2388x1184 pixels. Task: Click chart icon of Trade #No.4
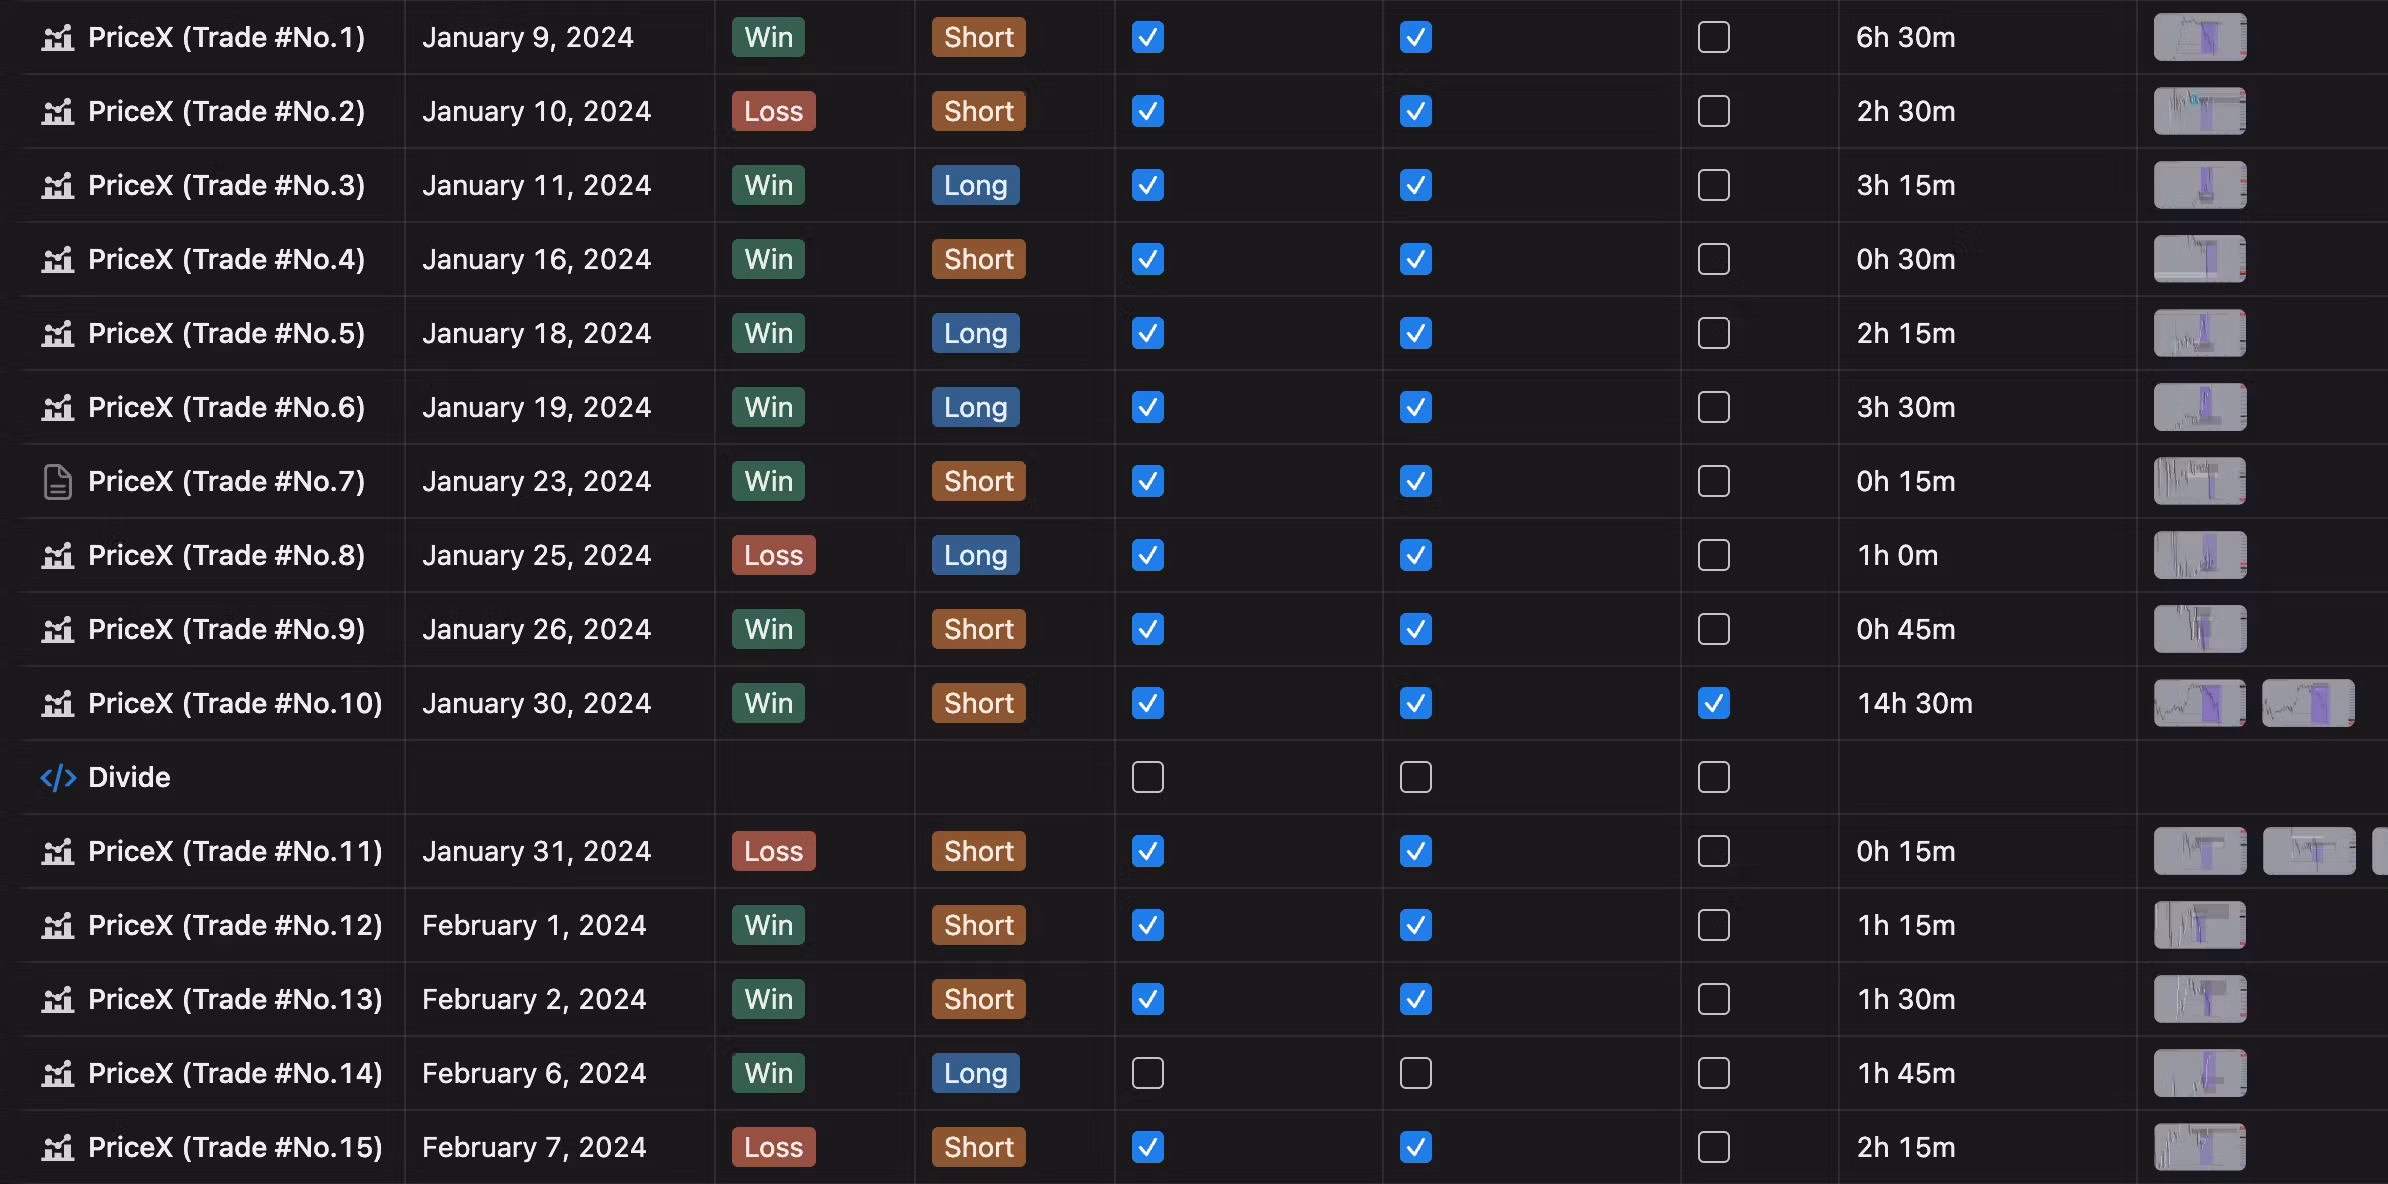pos(58,260)
